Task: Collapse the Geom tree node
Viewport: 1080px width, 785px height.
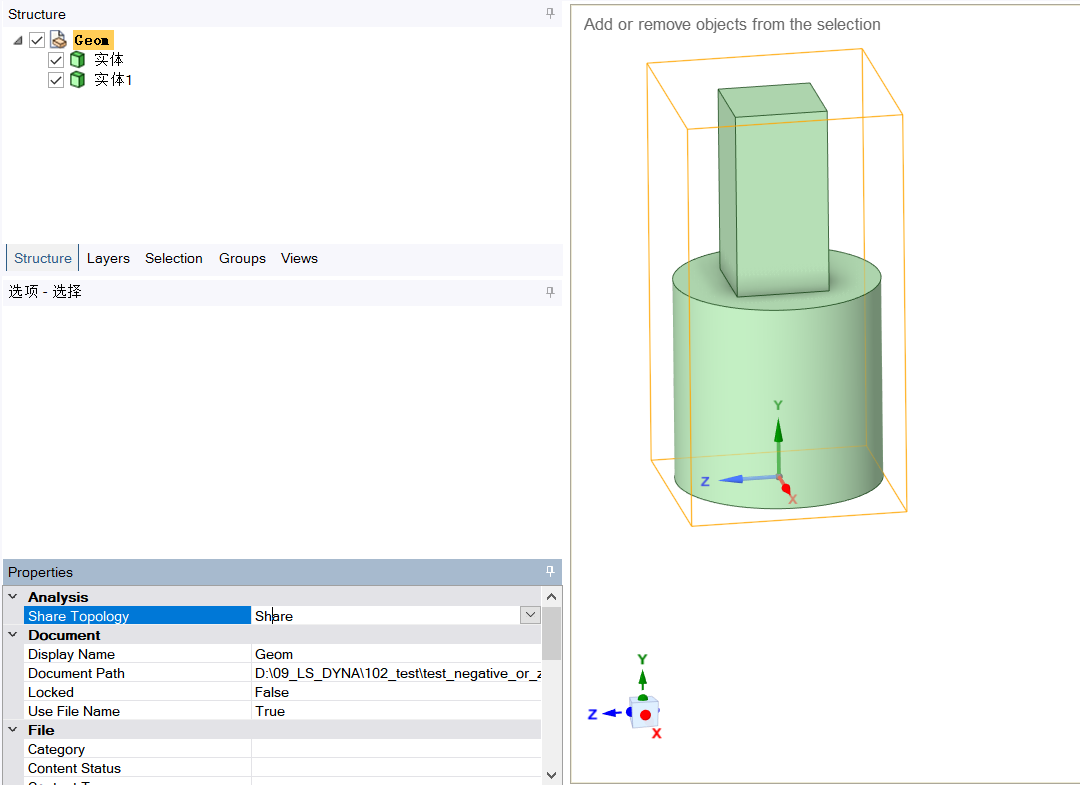Action: 18,40
